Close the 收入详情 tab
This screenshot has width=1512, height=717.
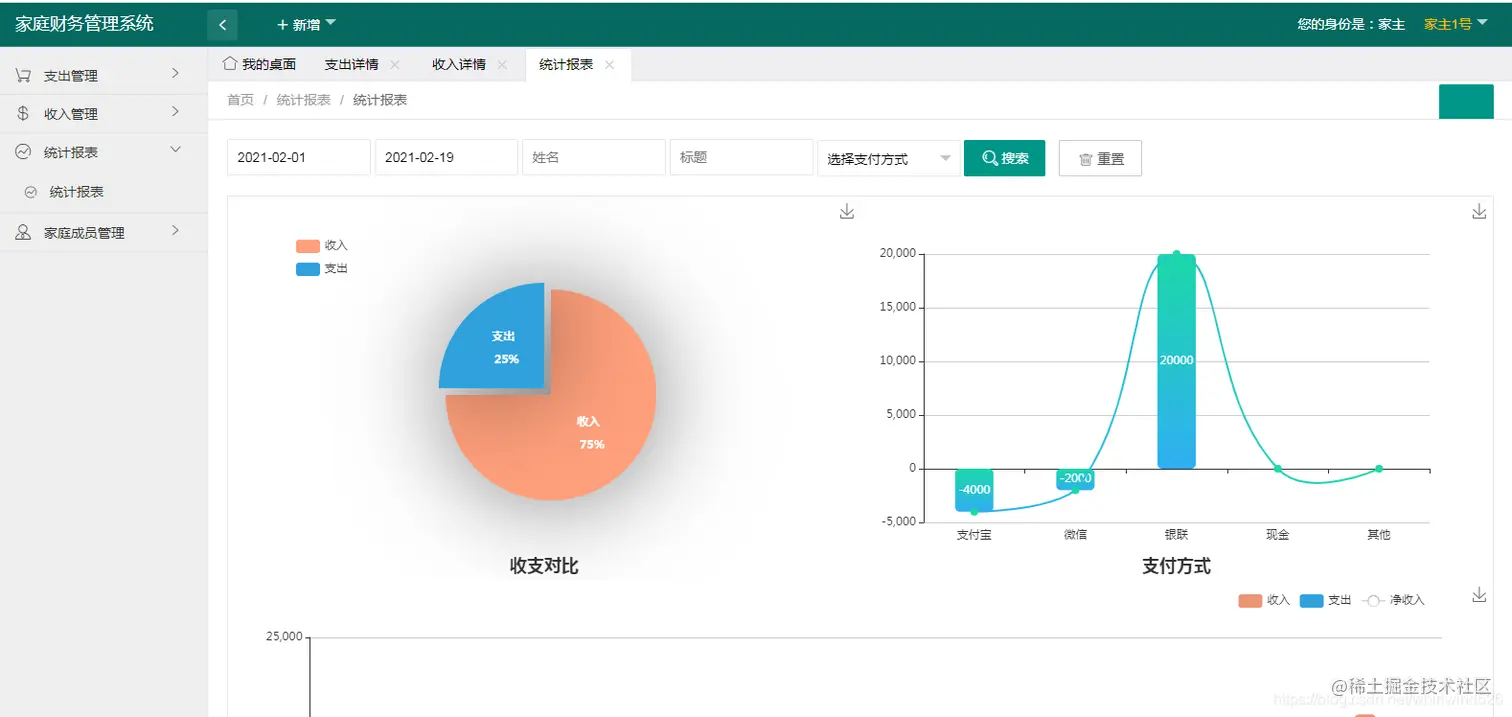coord(502,65)
